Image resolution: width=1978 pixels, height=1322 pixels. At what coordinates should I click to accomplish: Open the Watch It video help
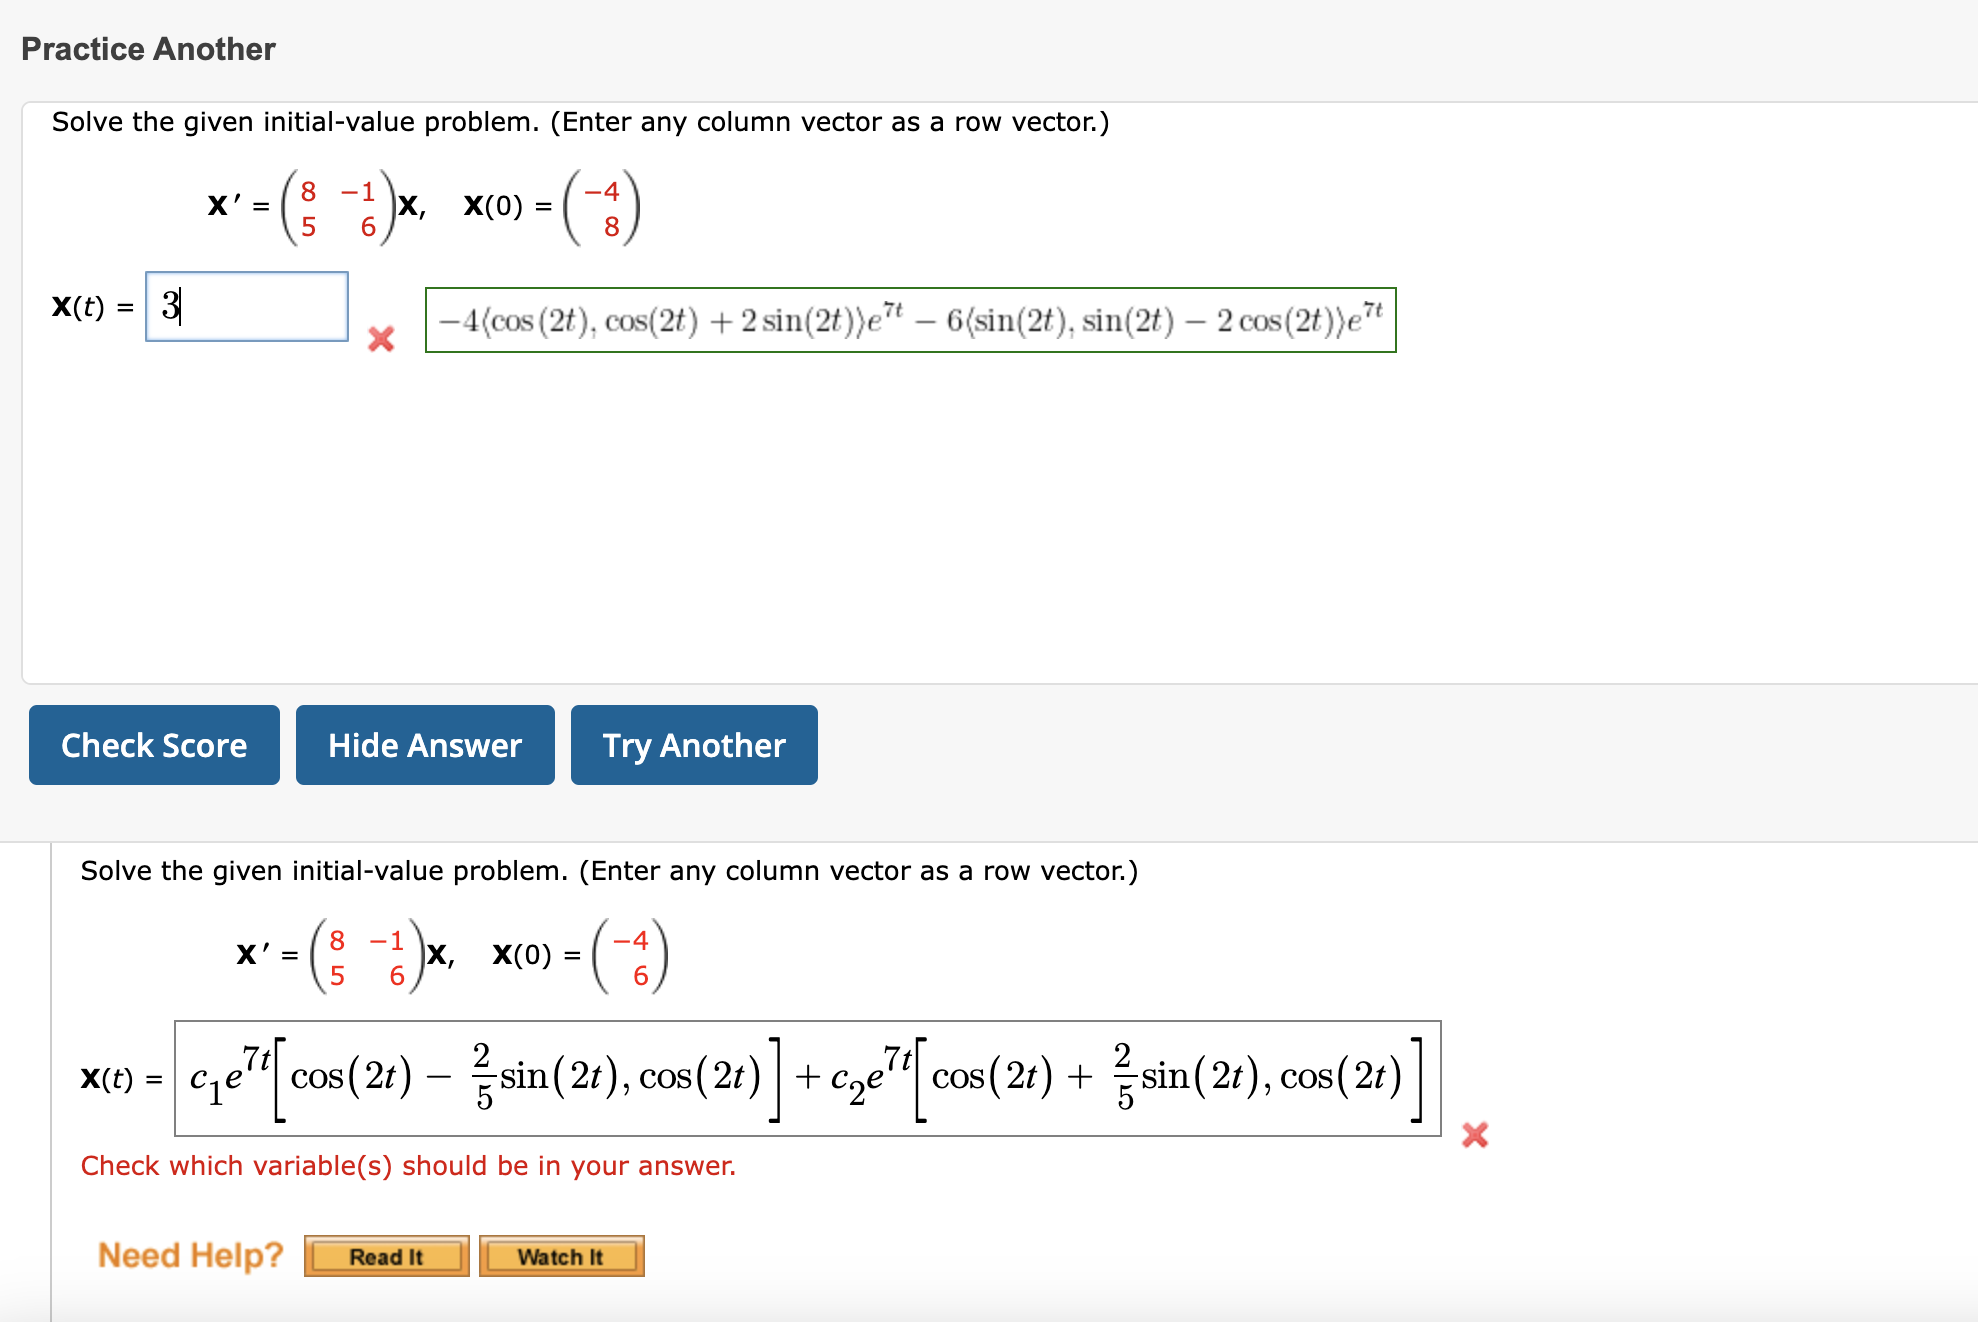561,1256
